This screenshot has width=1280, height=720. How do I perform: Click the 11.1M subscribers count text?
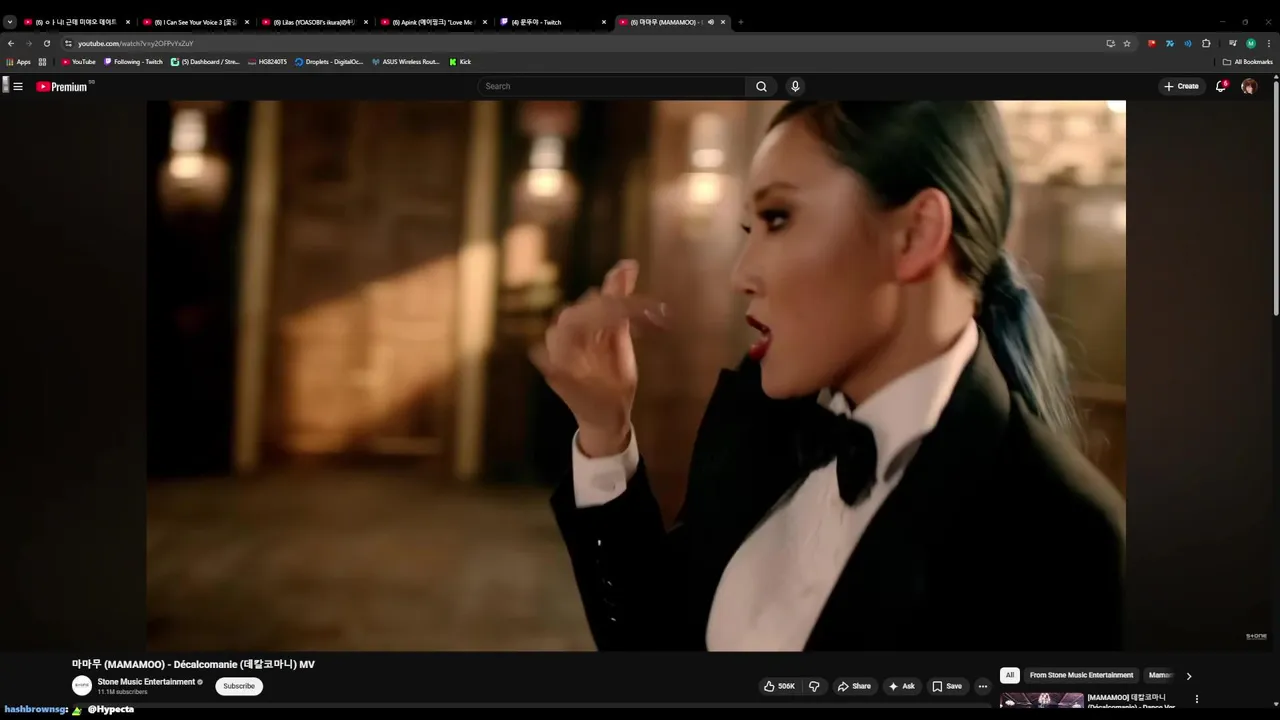pyautogui.click(x=122, y=692)
